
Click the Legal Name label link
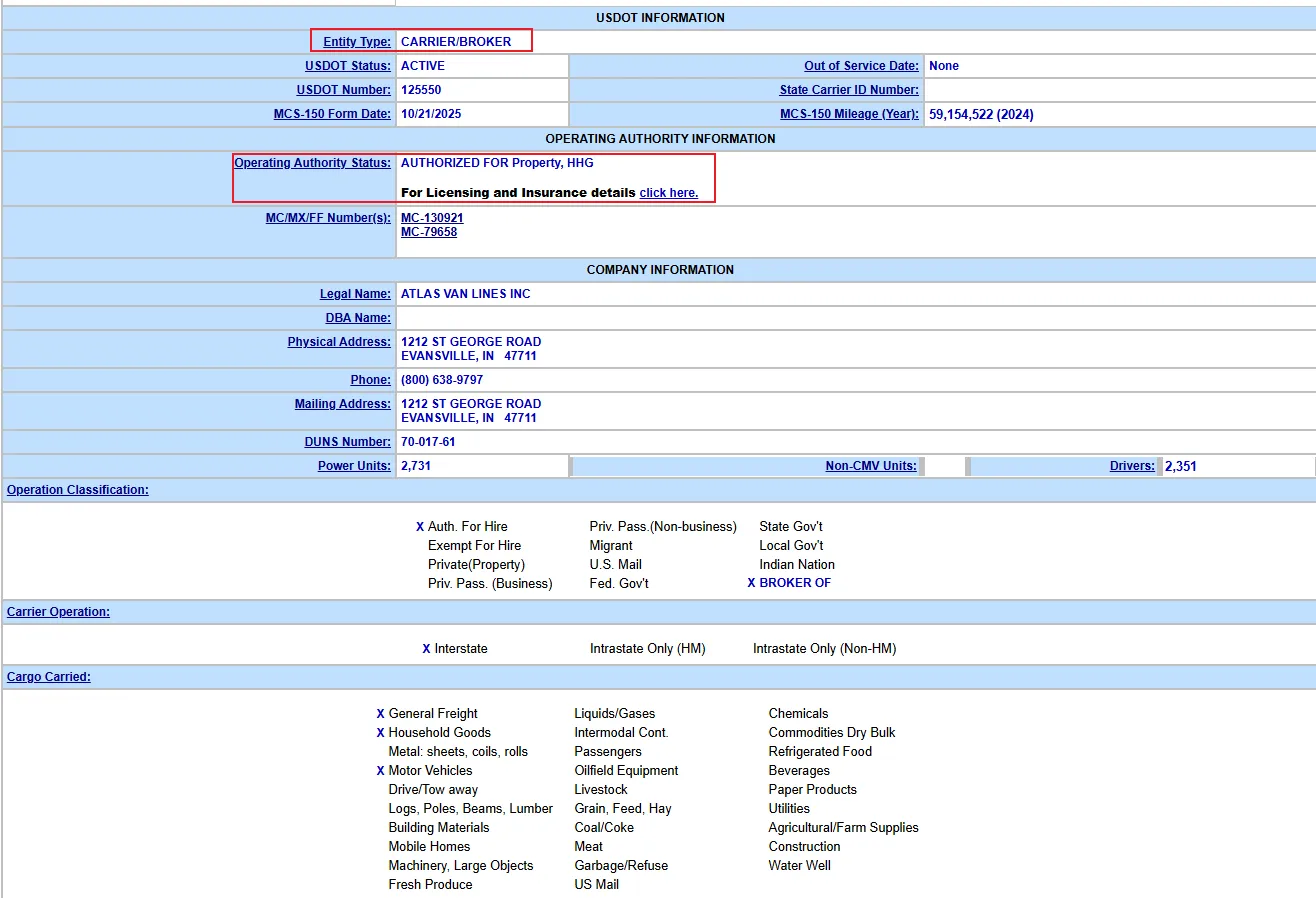click(355, 294)
